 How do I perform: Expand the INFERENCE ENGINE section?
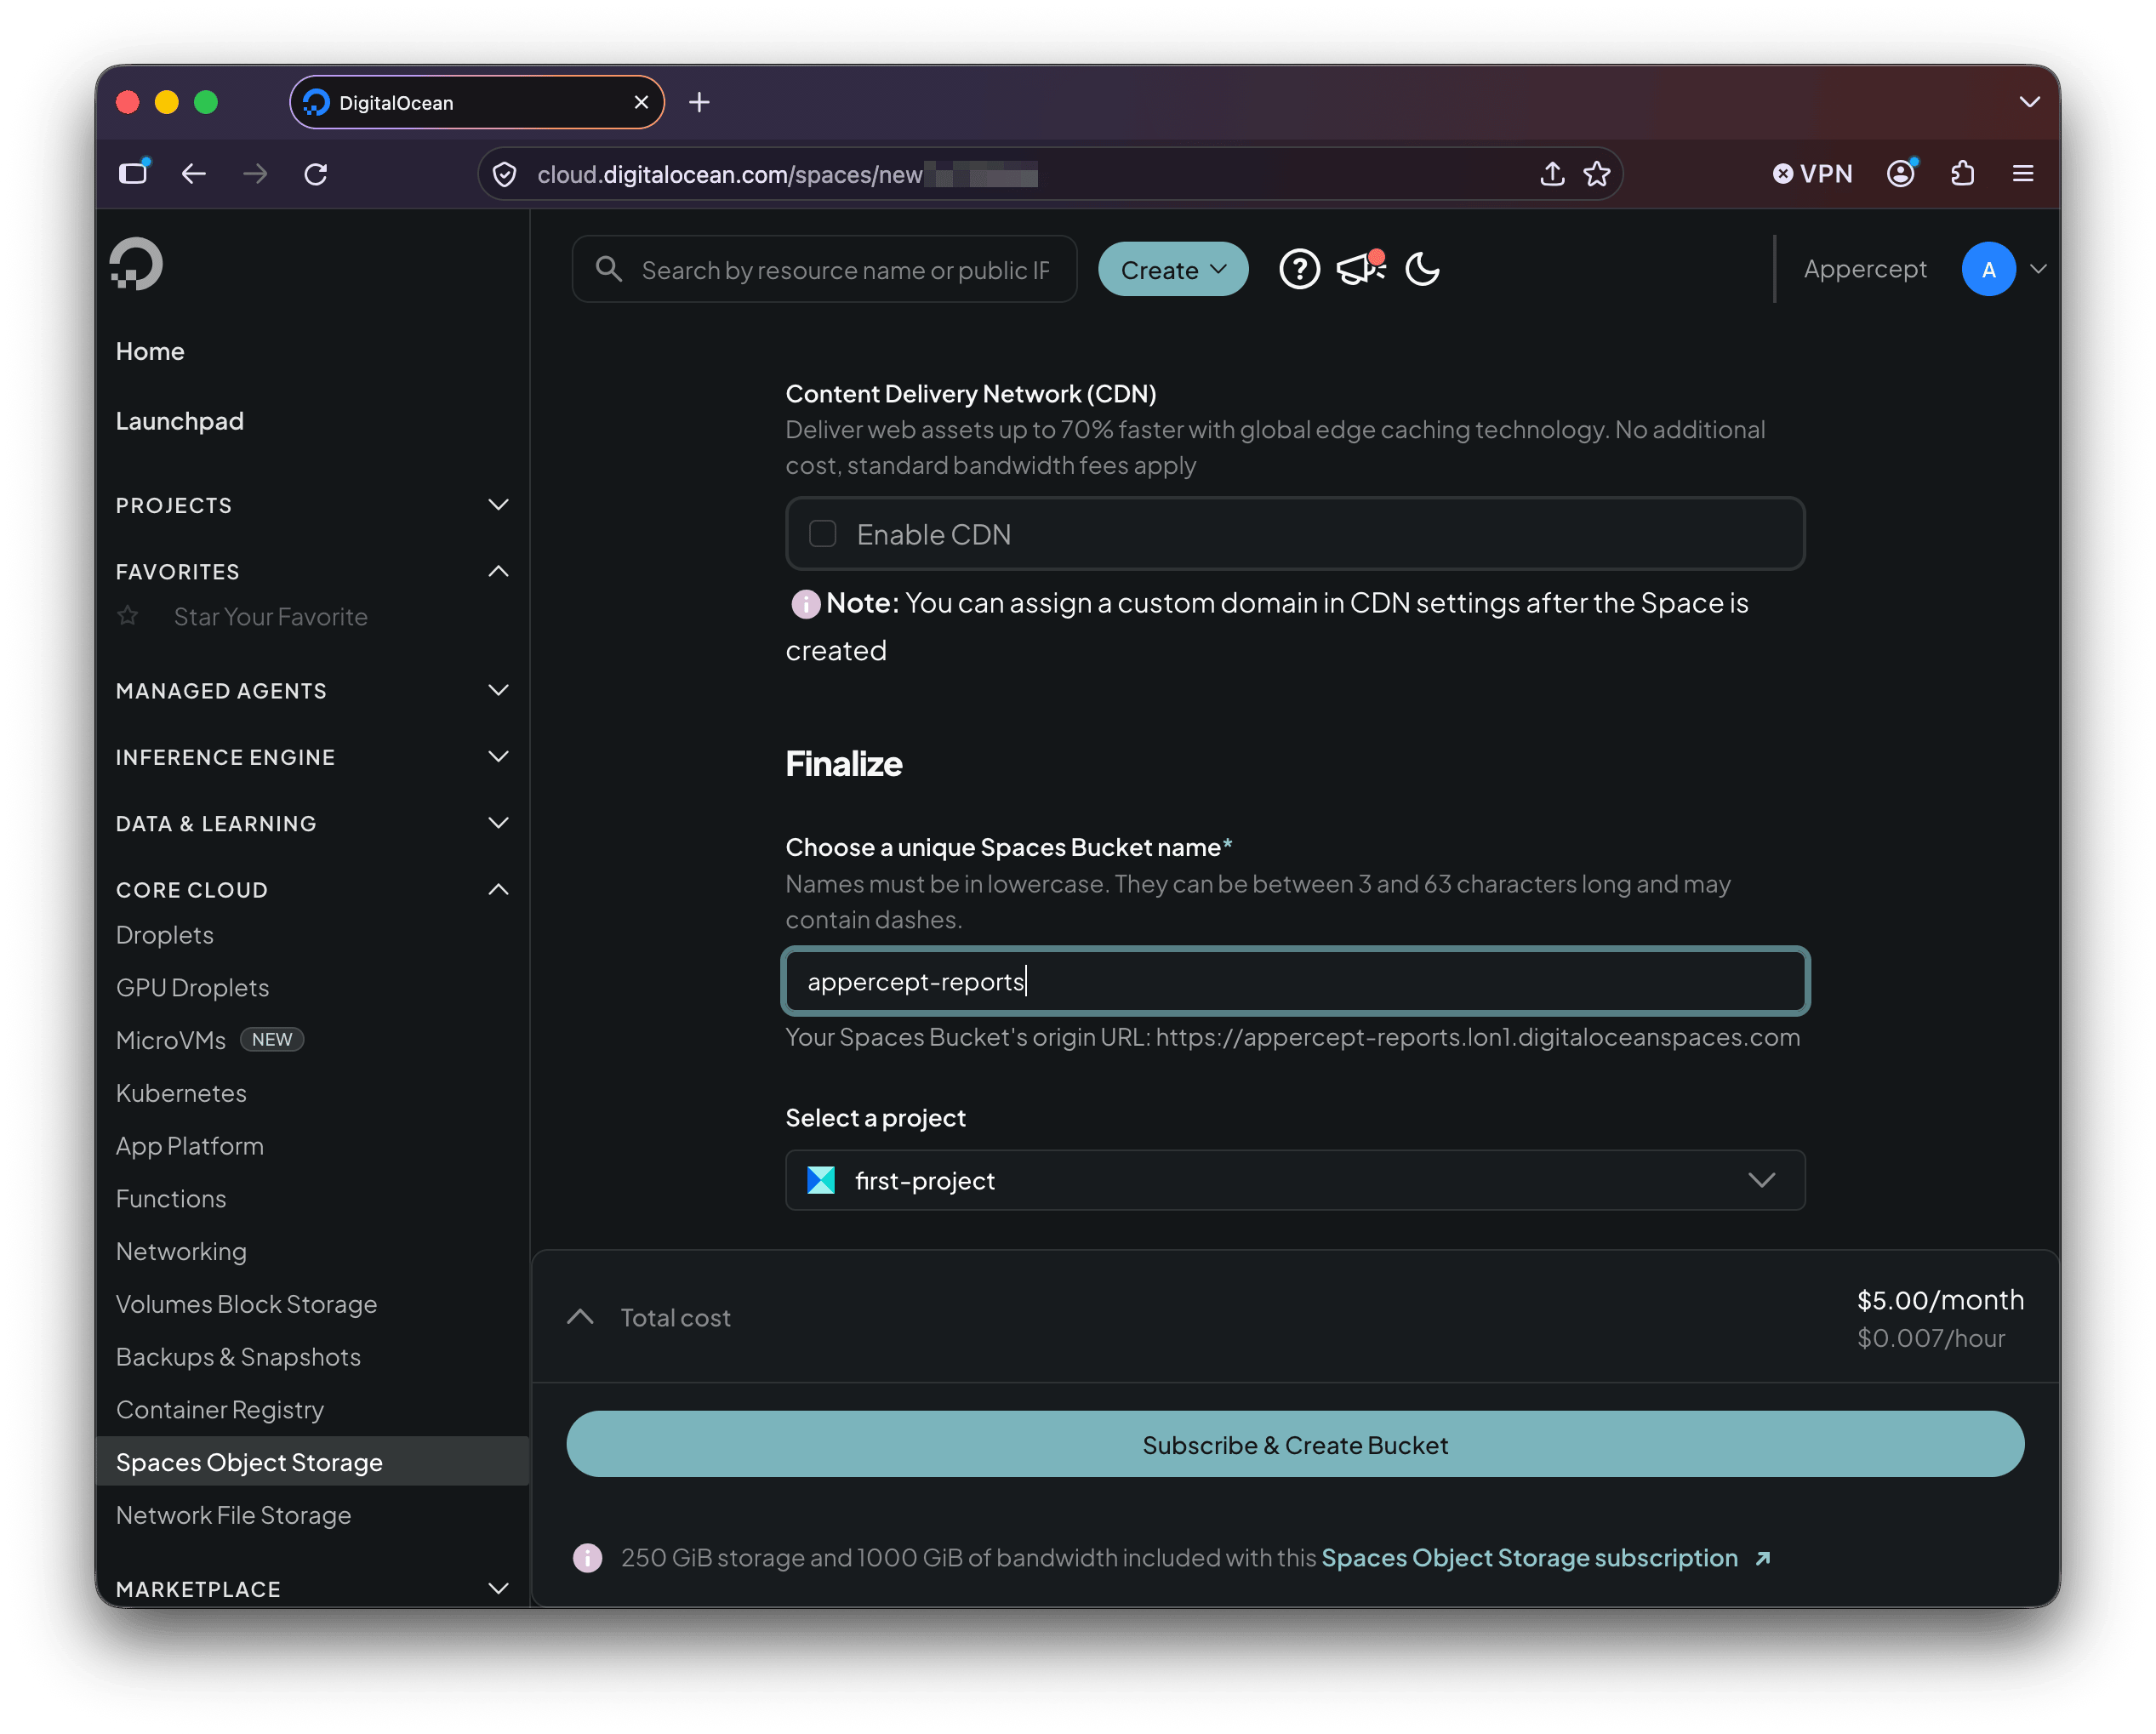tap(312, 756)
